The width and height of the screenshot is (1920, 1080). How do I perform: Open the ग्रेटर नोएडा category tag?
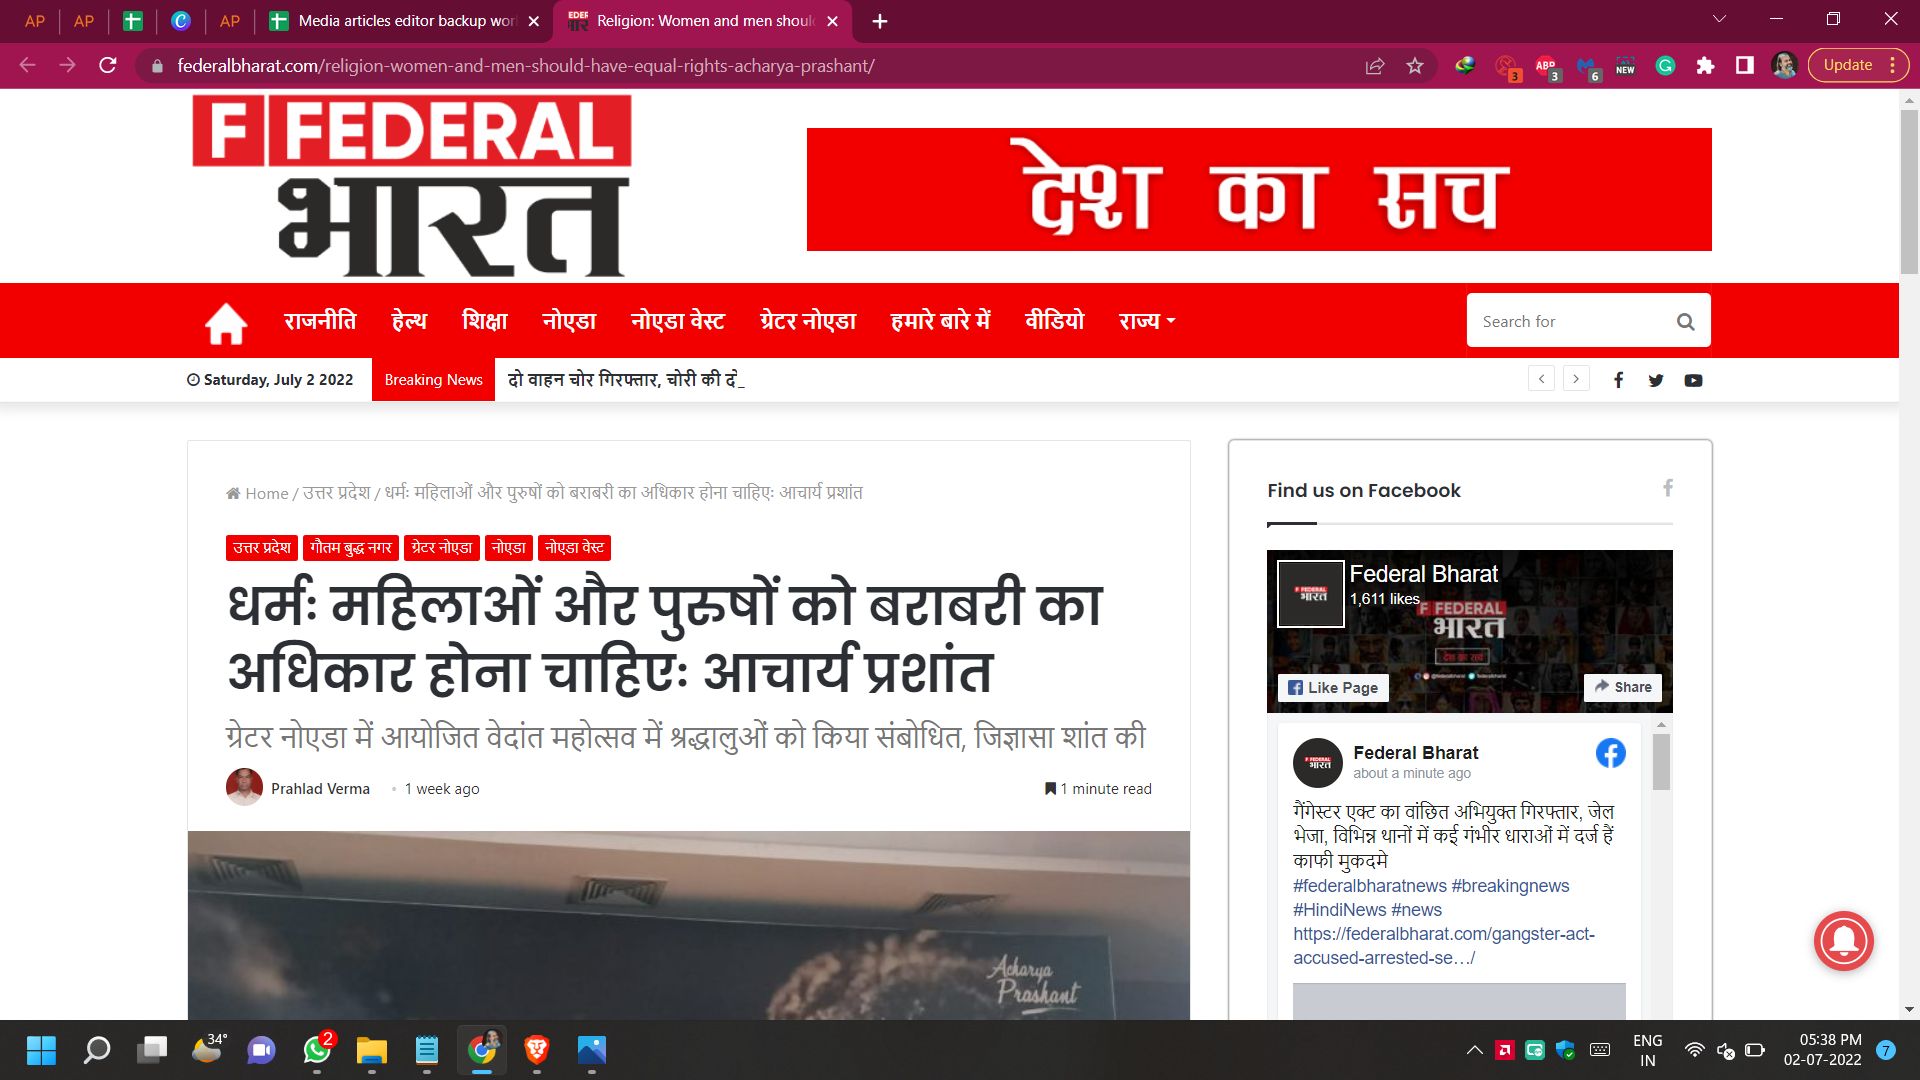pyautogui.click(x=441, y=548)
